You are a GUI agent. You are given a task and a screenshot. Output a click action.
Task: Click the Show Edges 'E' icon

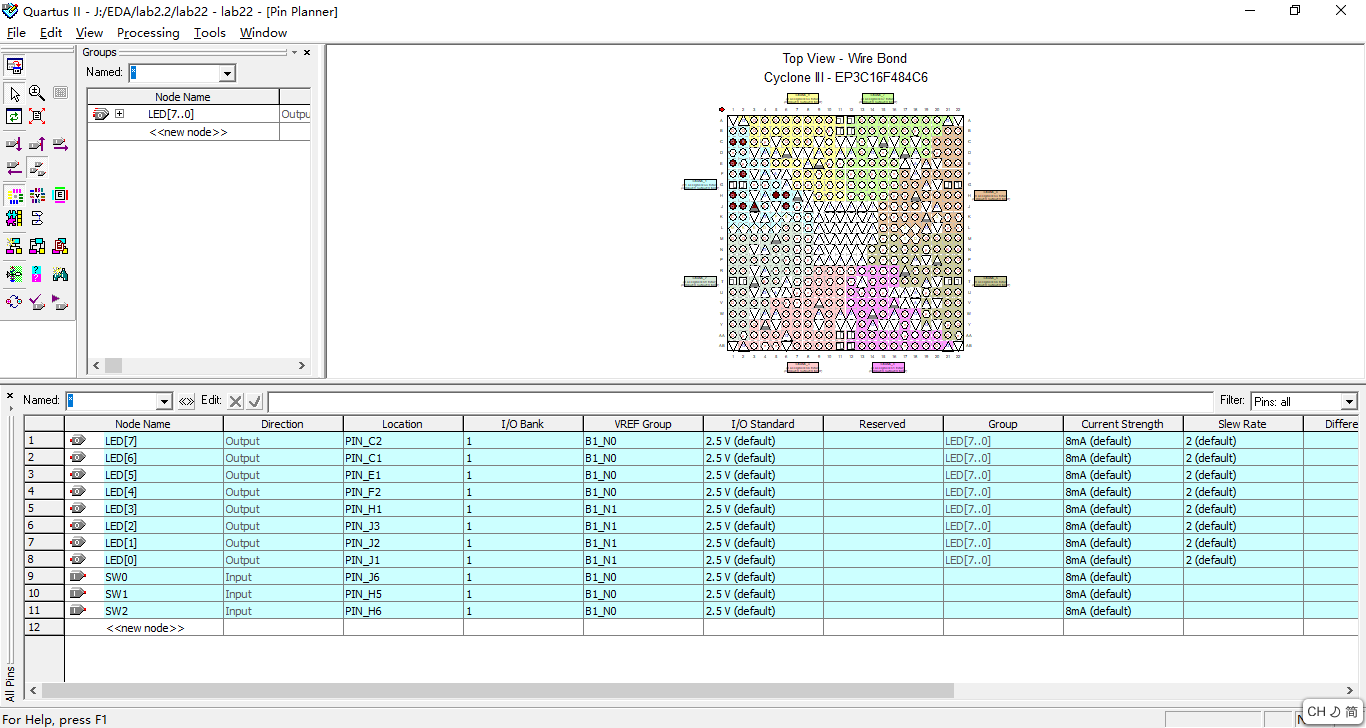(x=60, y=195)
